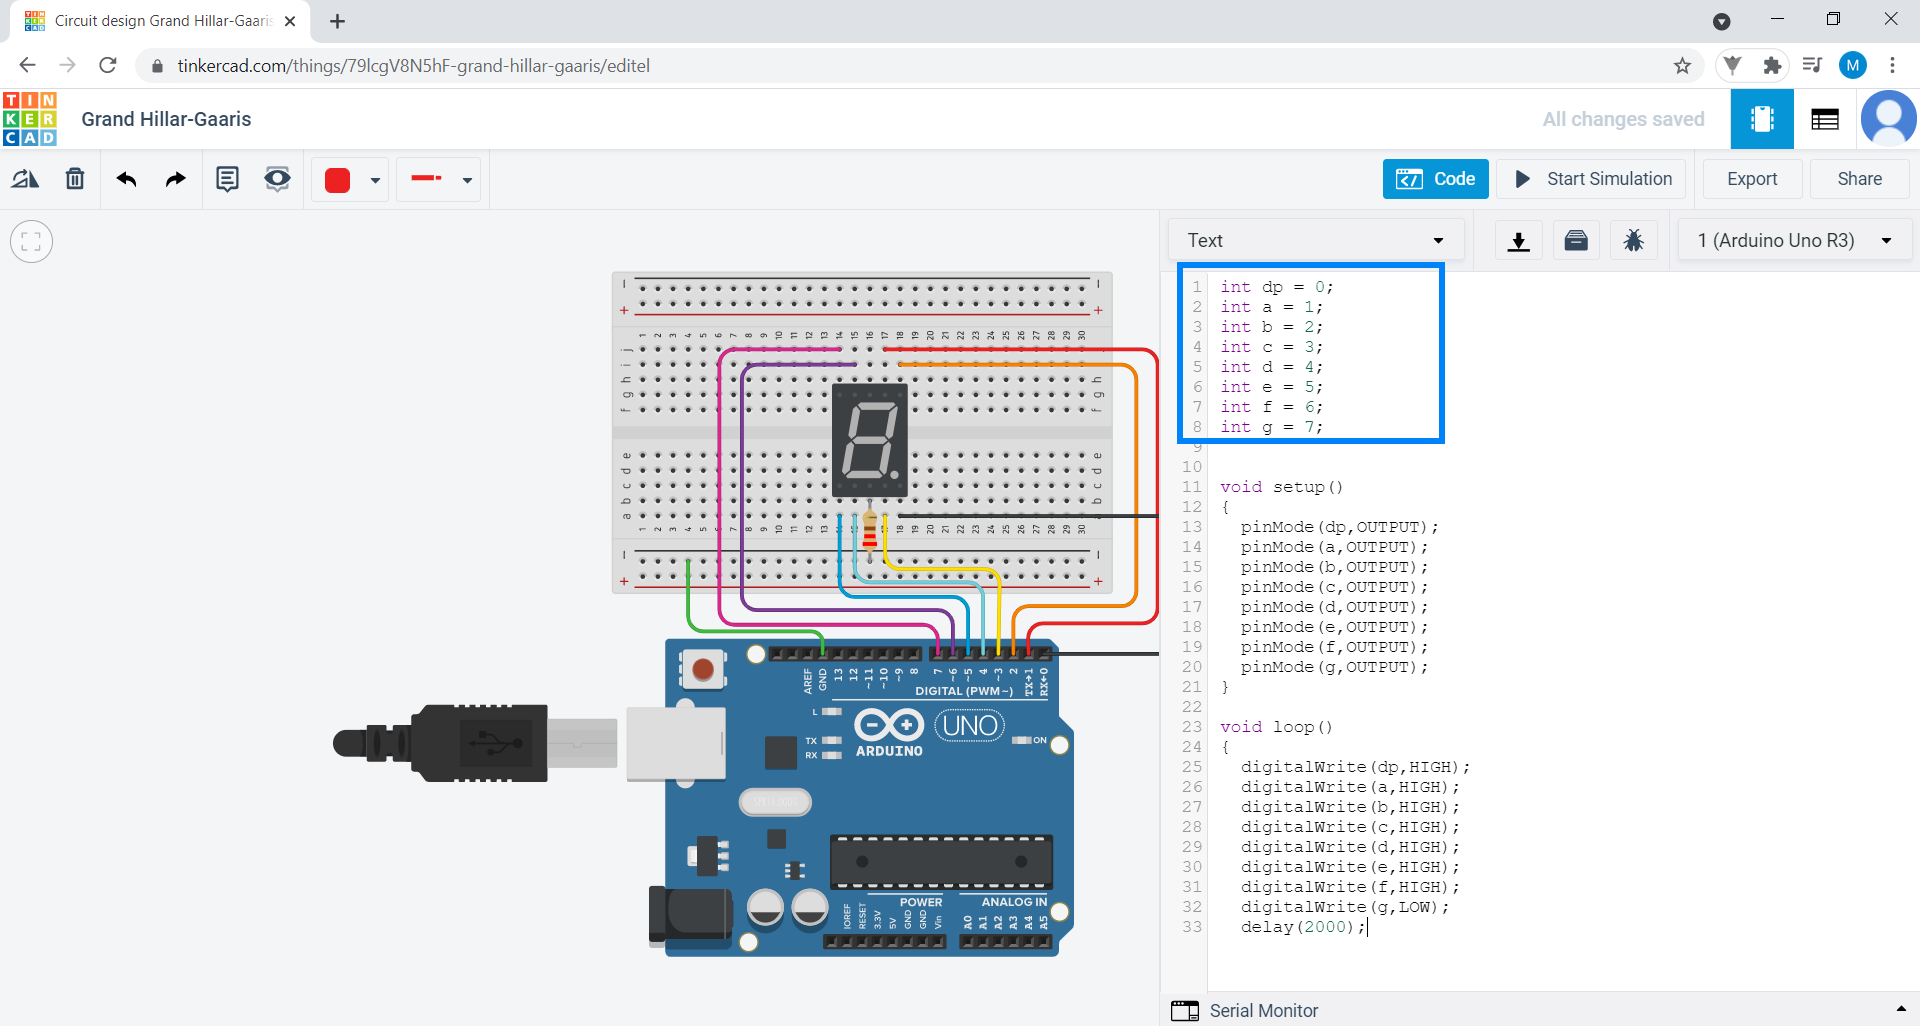Click the All changes saved status

pyautogui.click(x=1623, y=119)
